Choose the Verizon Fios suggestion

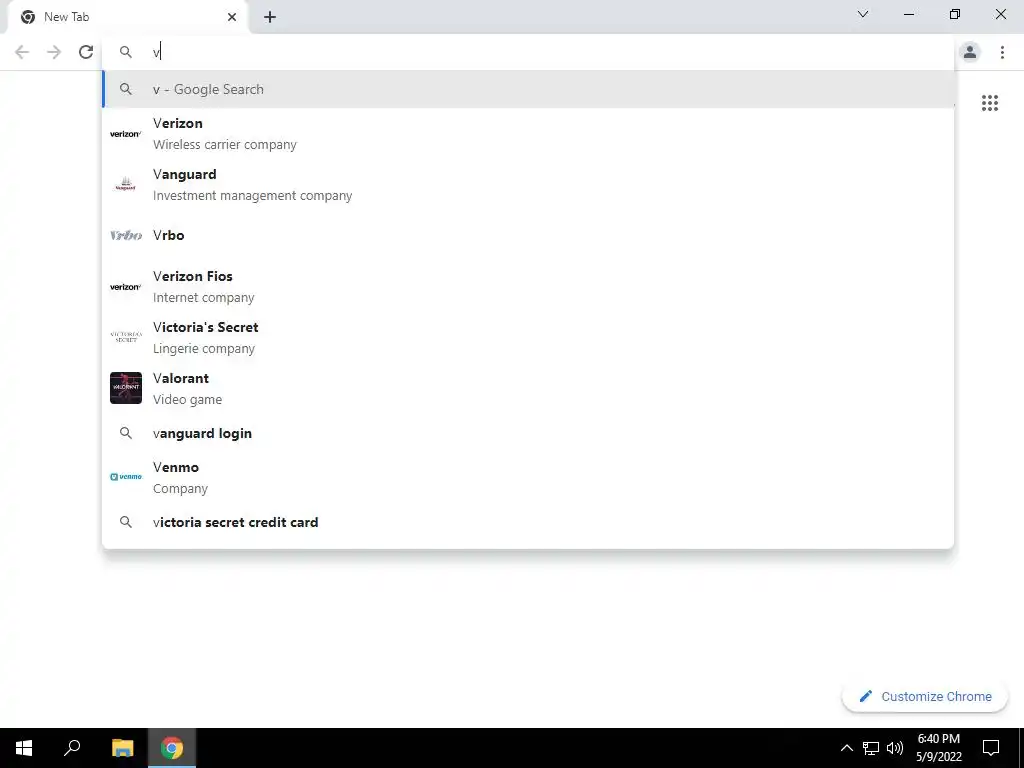click(x=528, y=287)
